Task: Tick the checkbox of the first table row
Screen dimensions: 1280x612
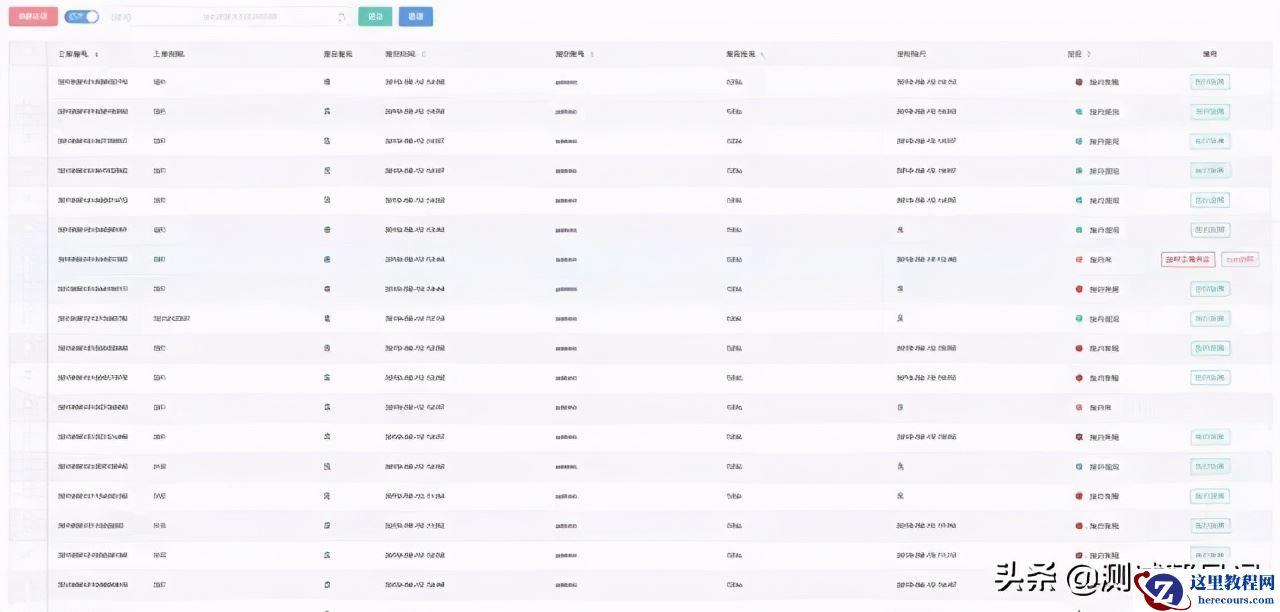Action: coord(27,82)
